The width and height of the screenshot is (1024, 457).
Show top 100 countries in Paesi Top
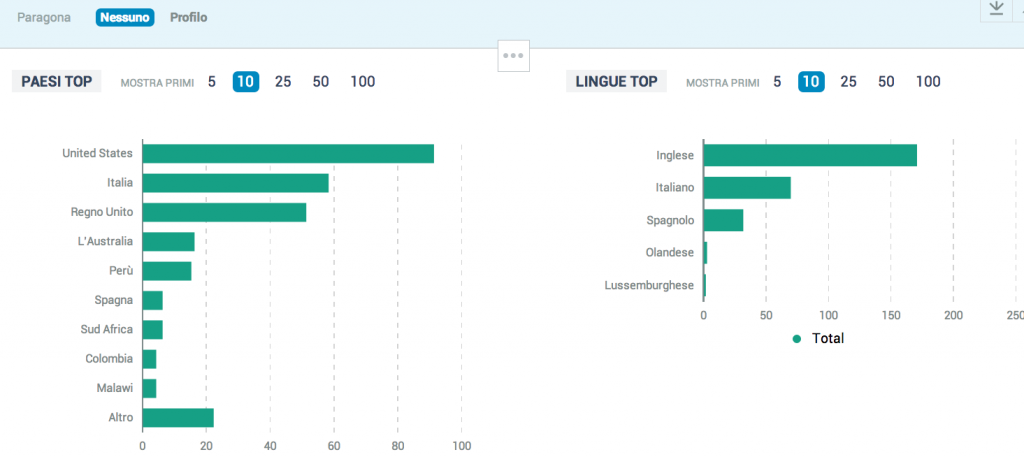point(363,82)
